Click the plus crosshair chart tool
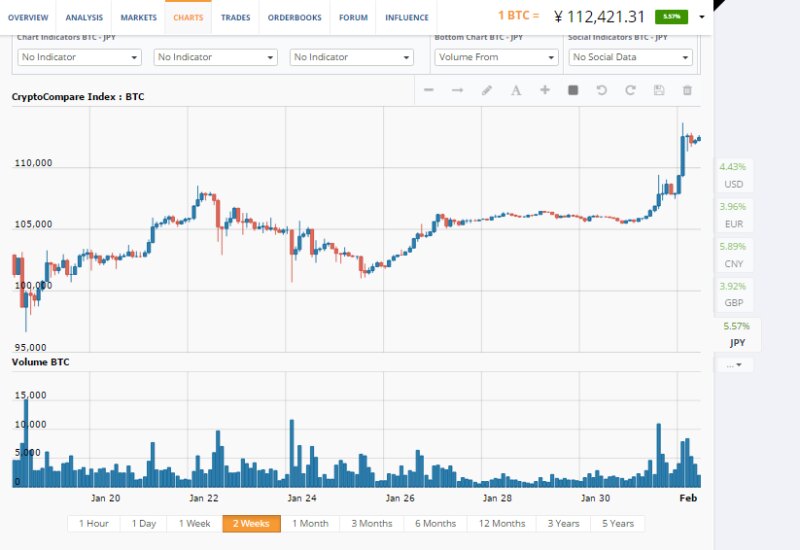The height and width of the screenshot is (550, 800). [x=545, y=90]
